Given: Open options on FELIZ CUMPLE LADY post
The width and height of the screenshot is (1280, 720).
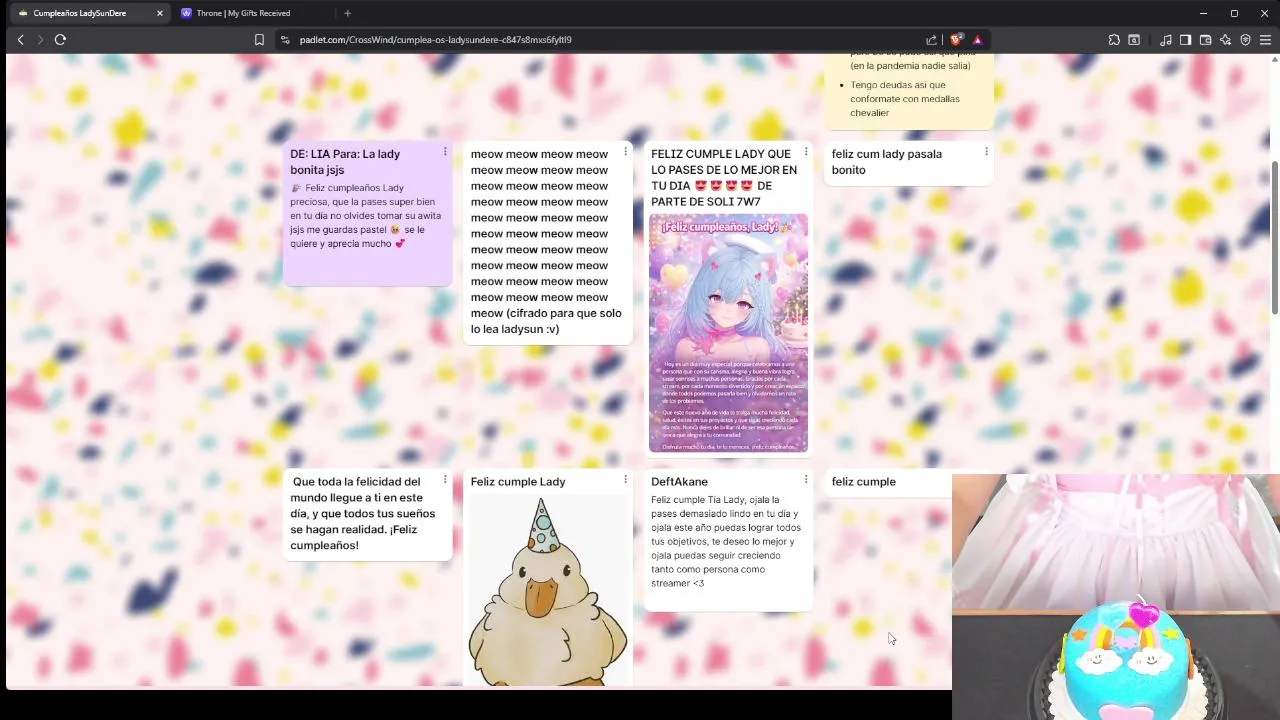Looking at the screenshot, I should click(806, 152).
